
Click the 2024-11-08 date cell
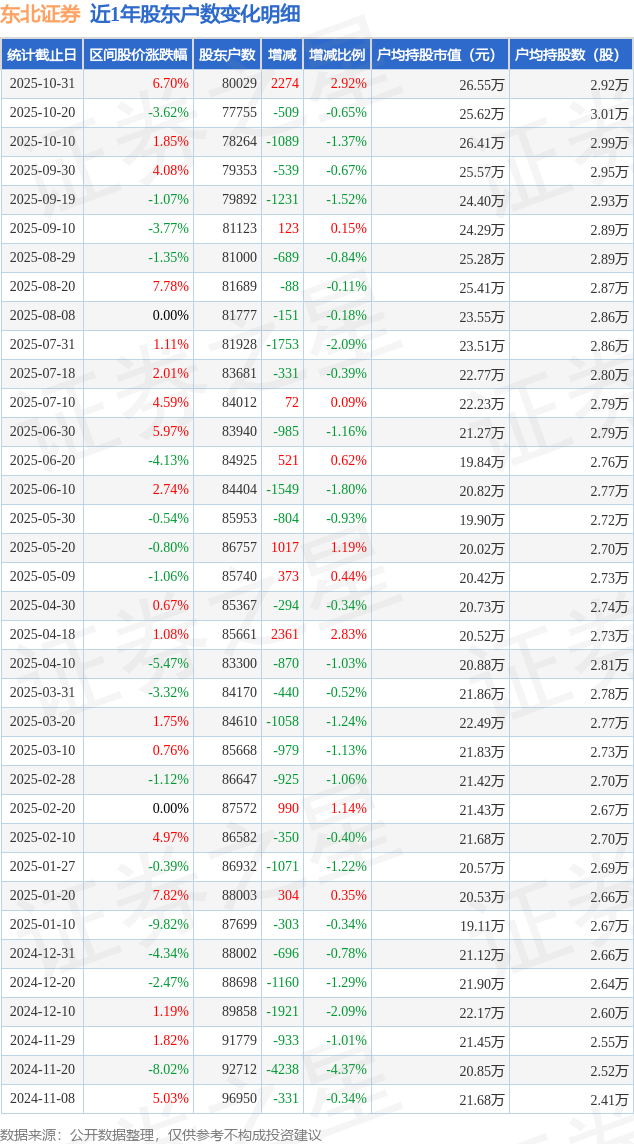(42, 1099)
